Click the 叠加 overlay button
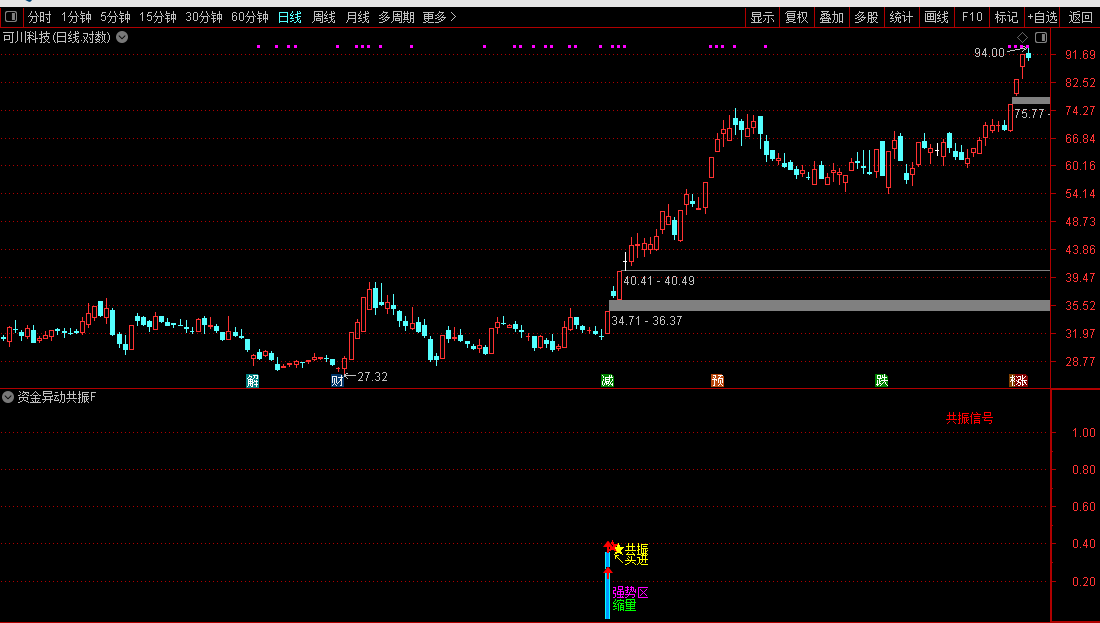Image resolution: width=1100 pixels, height=623 pixels. coord(832,17)
